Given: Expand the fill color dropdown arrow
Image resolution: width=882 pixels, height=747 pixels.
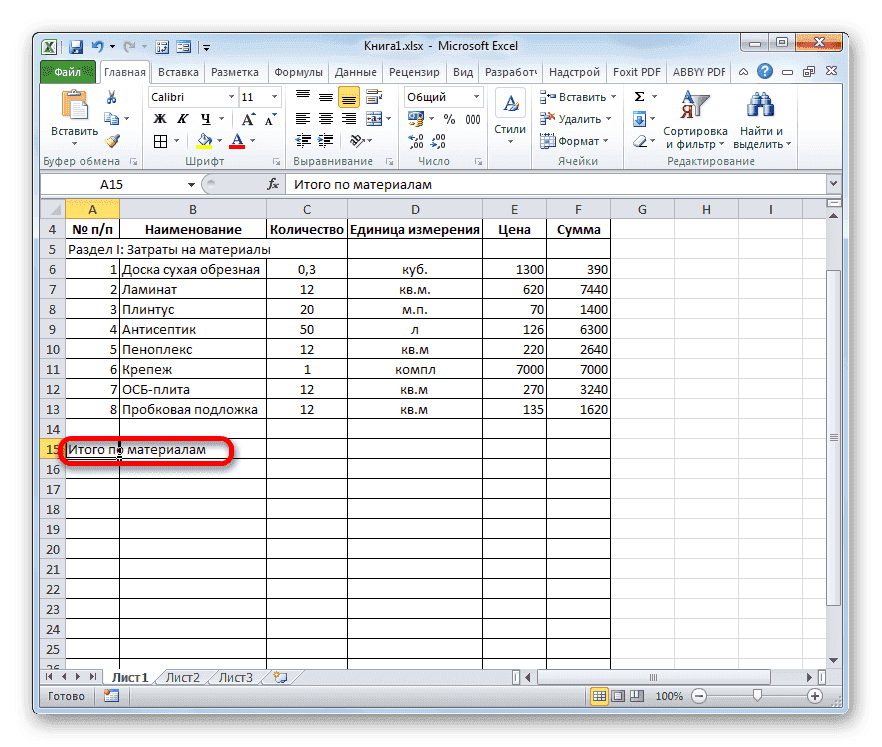Looking at the screenshot, I should point(219,139).
